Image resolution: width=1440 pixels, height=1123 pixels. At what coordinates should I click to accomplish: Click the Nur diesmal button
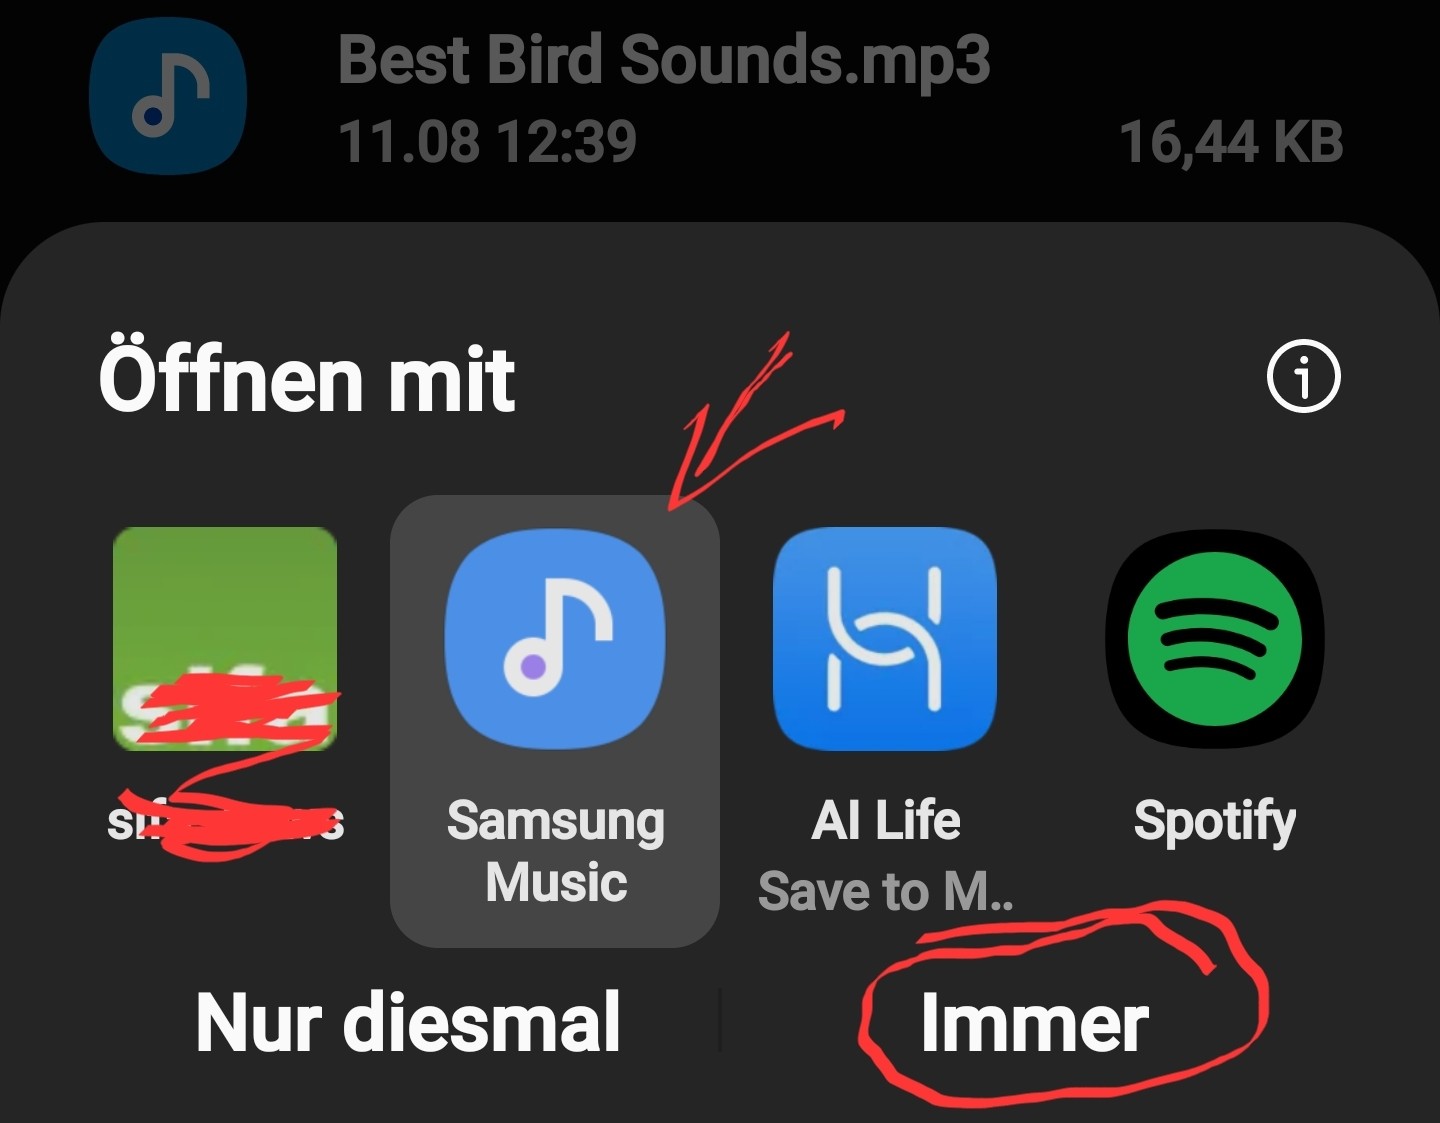(408, 1022)
